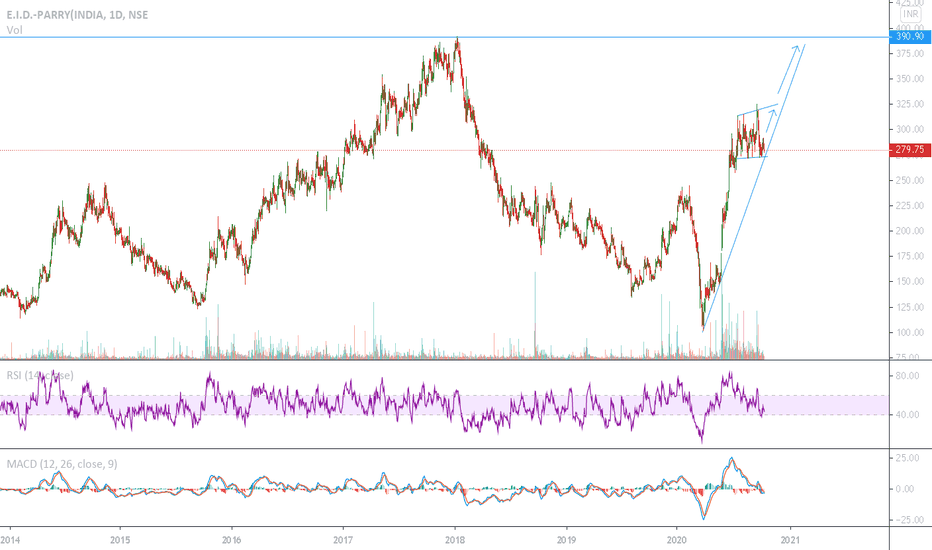Click the RSI (14, close) indicator label
The height and width of the screenshot is (550, 932).
pos(40,375)
